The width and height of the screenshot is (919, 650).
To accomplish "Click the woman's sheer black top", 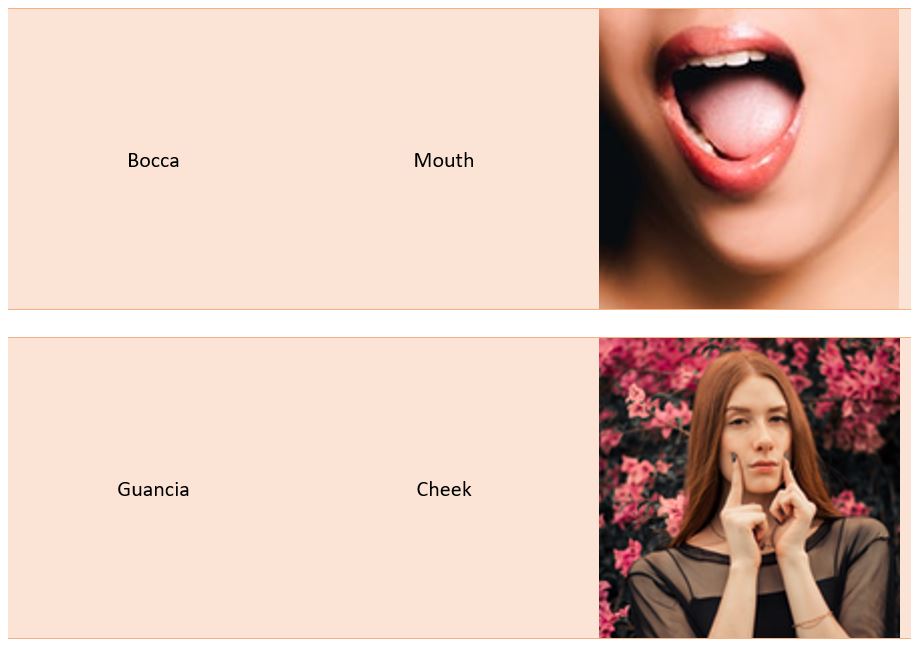I will click(x=756, y=592).
